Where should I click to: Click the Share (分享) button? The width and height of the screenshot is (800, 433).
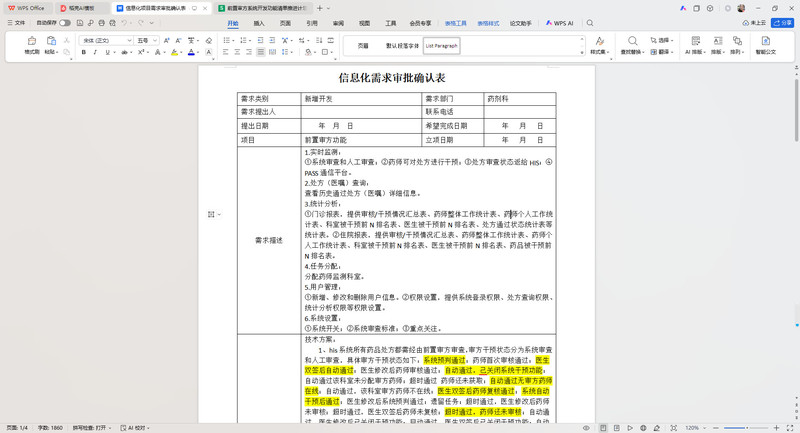pyautogui.click(x=782, y=23)
